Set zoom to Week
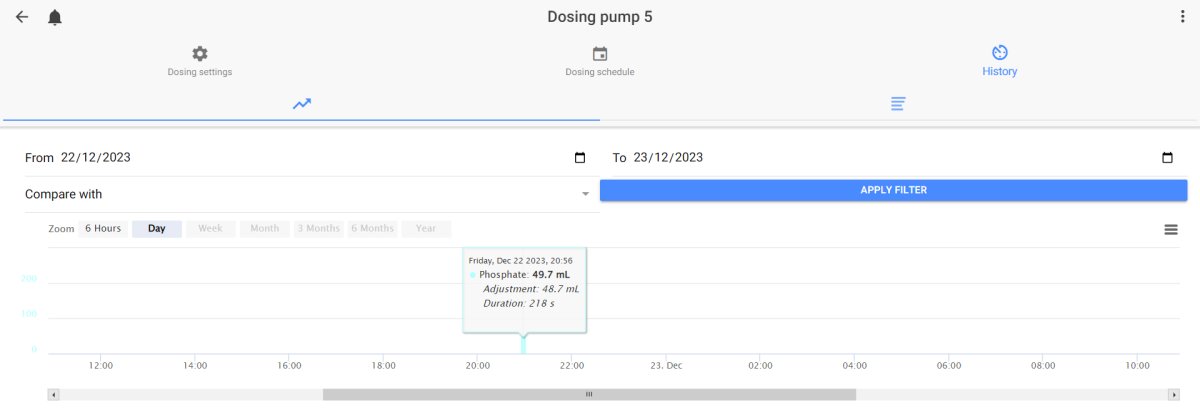This screenshot has height=413, width=1200. point(210,229)
